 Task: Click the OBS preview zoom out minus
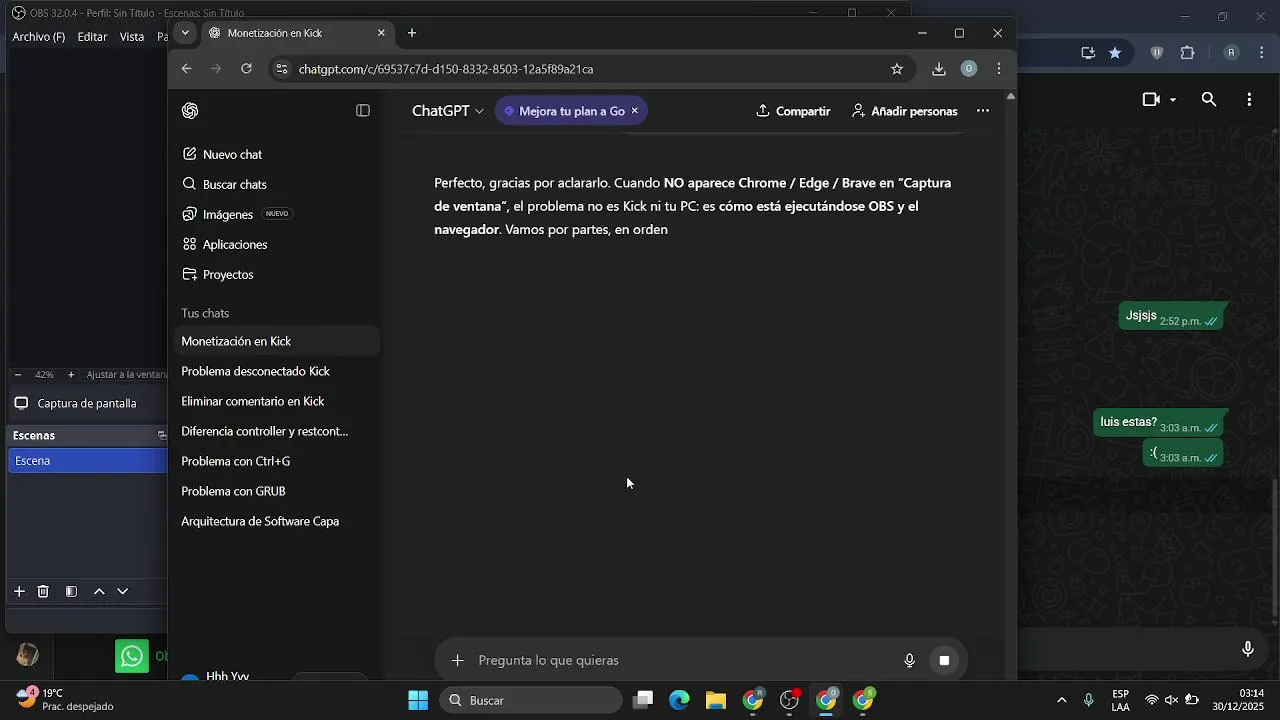pos(18,375)
